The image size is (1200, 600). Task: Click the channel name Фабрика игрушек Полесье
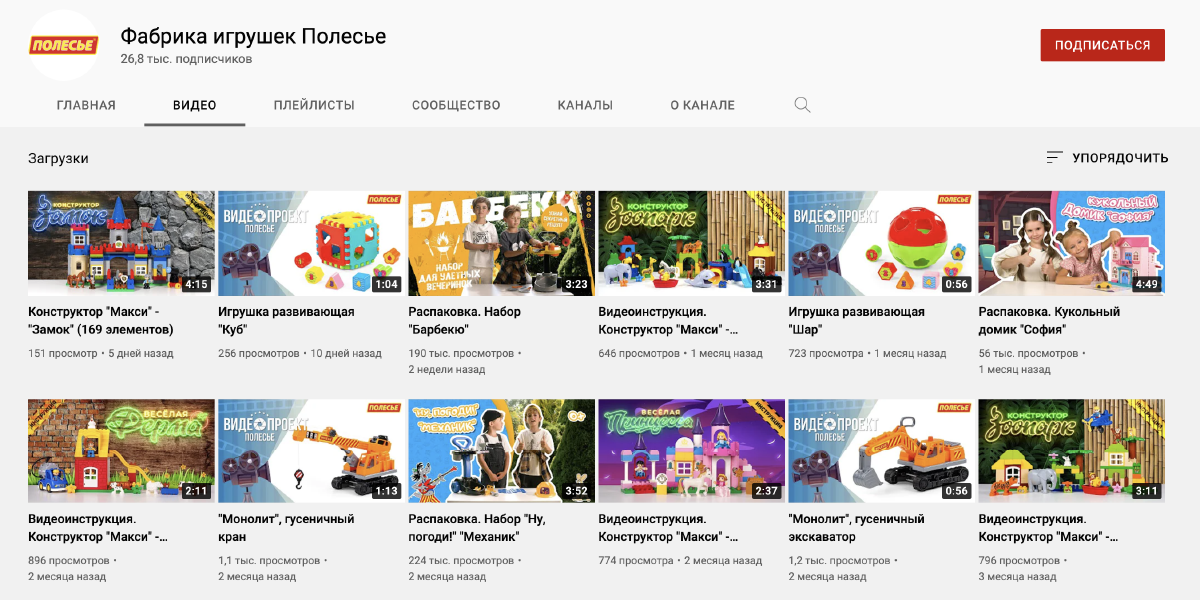click(x=253, y=37)
